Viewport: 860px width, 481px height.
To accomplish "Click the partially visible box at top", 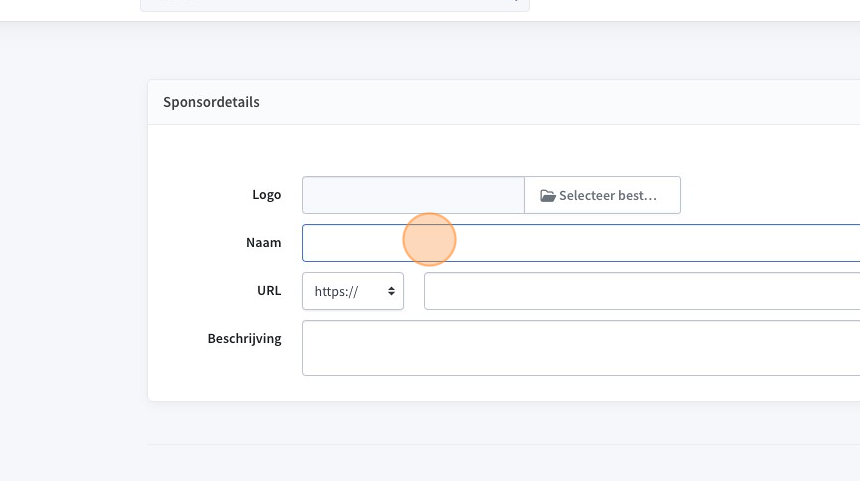I will pyautogui.click(x=335, y=5).
